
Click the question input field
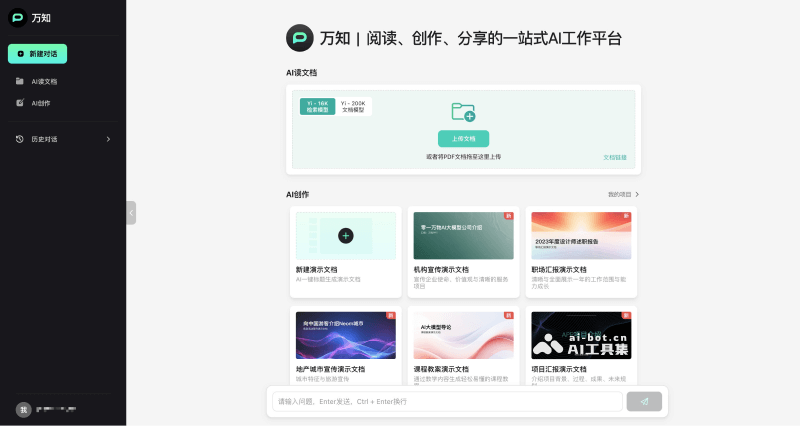pyautogui.click(x=448, y=401)
